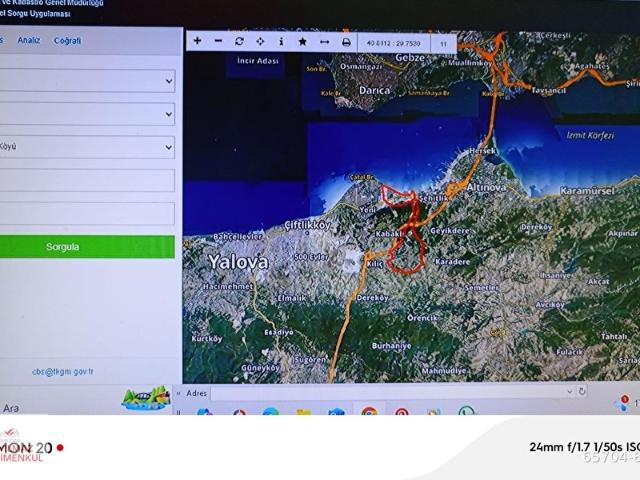The height and width of the screenshot is (480, 640).
Task: Click the print map icon
Action: (x=346, y=42)
